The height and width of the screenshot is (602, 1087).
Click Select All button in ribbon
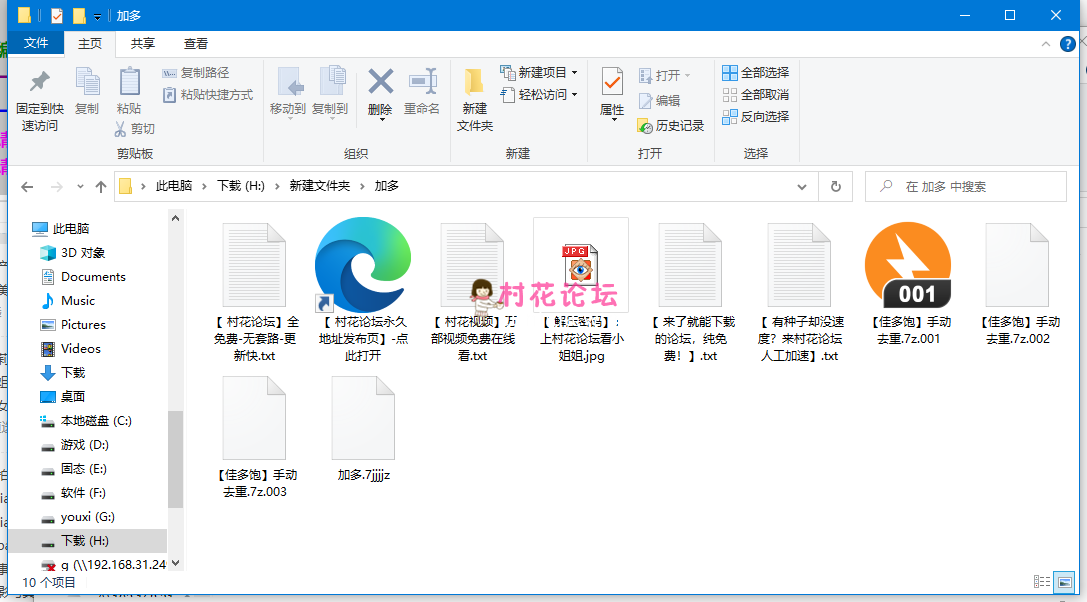(x=756, y=72)
